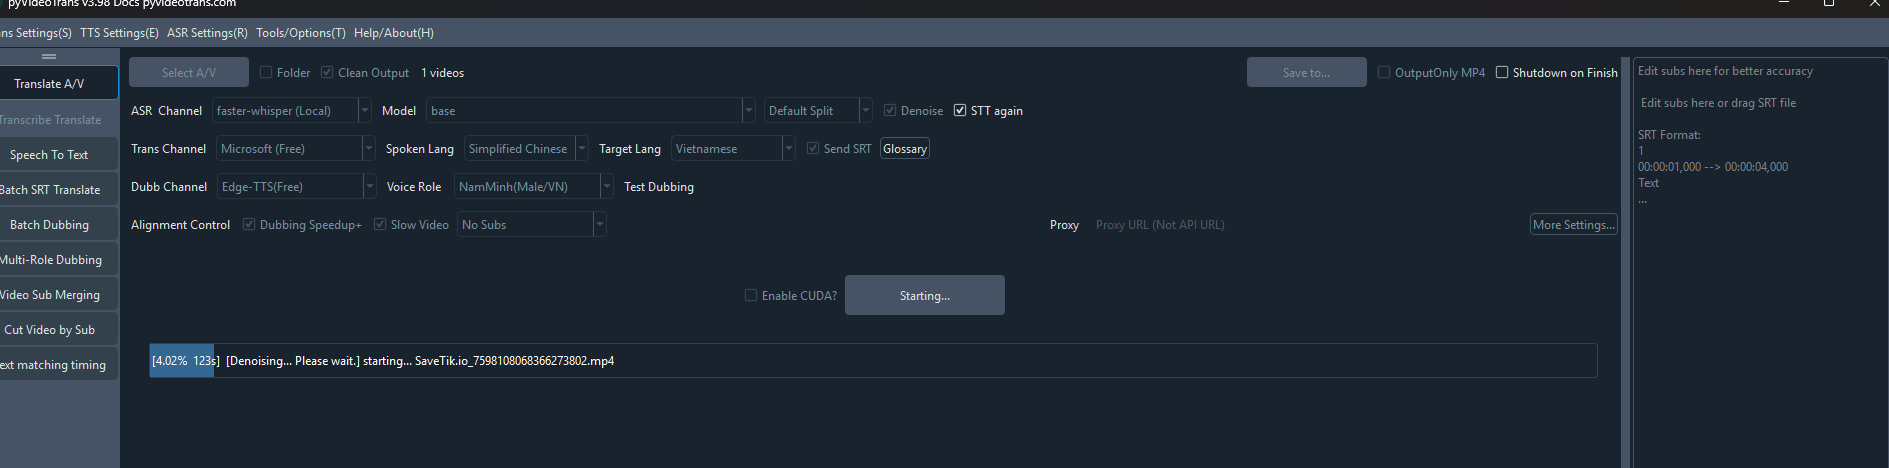Toggle the STT again checkbox
1889x468 pixels.
point(960,111)
